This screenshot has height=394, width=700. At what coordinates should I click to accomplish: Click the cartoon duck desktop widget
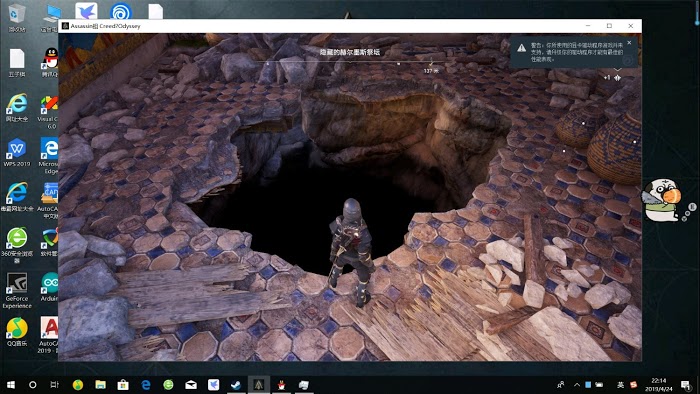[x=662, y=200]
